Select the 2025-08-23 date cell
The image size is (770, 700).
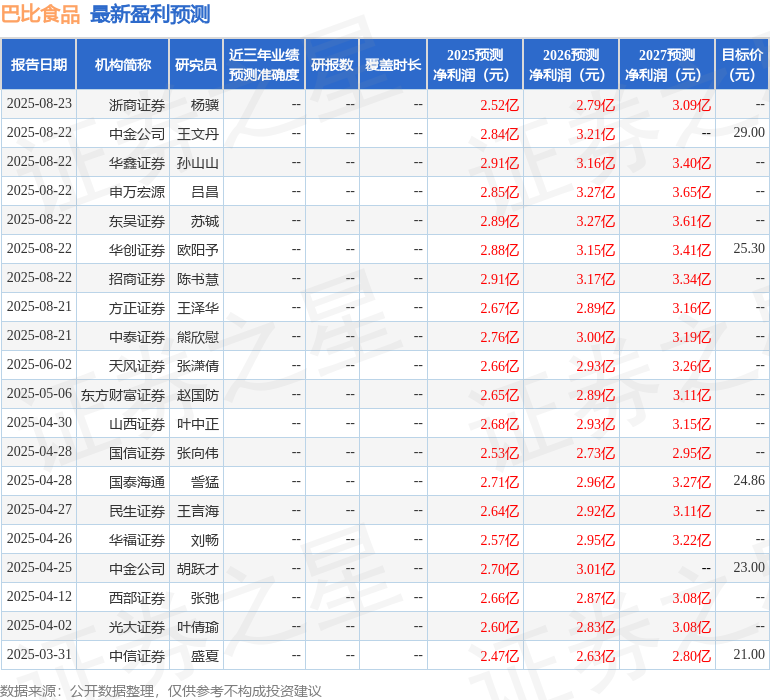[39, 104]
